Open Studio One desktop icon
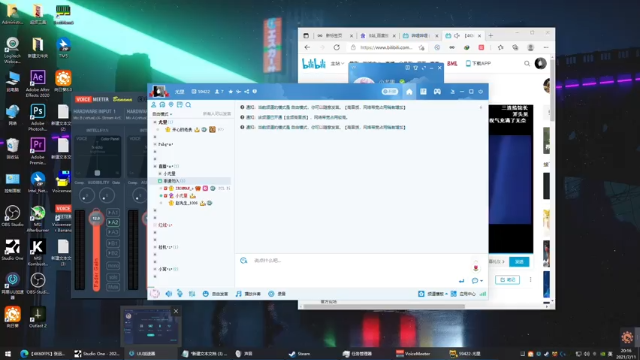 12,250
